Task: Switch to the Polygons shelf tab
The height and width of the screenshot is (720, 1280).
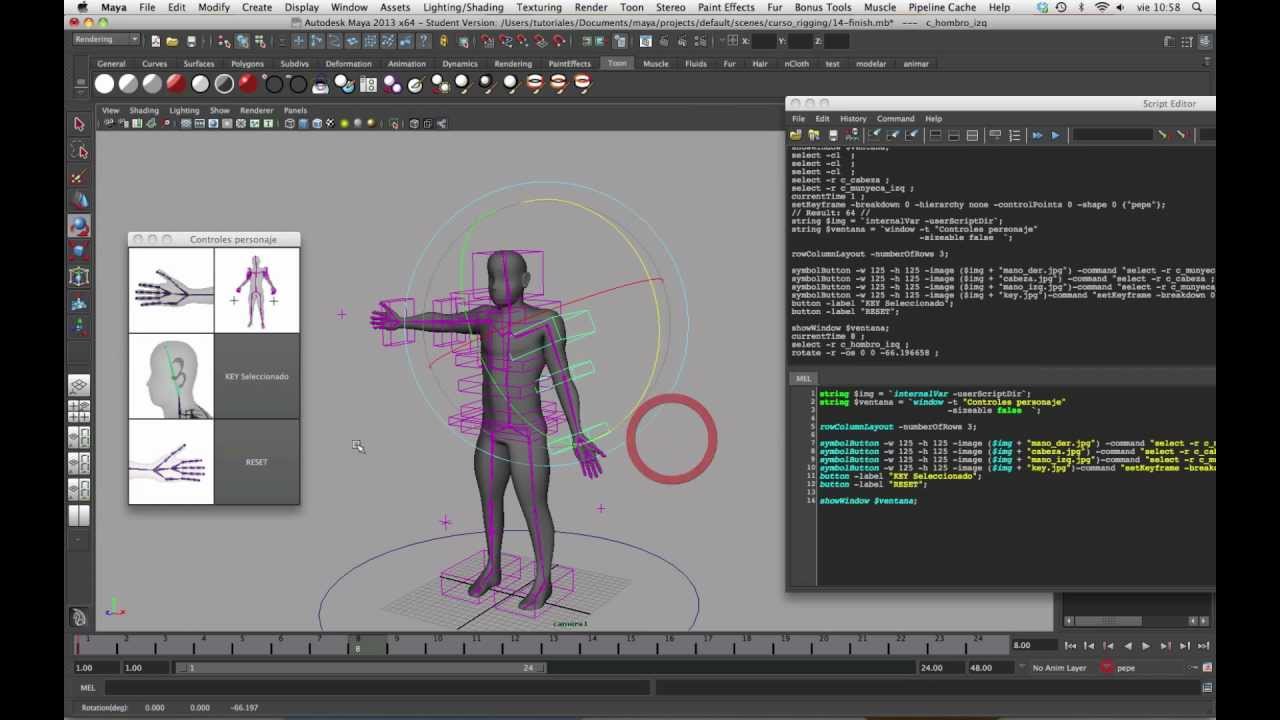Action: pos(247,63)
